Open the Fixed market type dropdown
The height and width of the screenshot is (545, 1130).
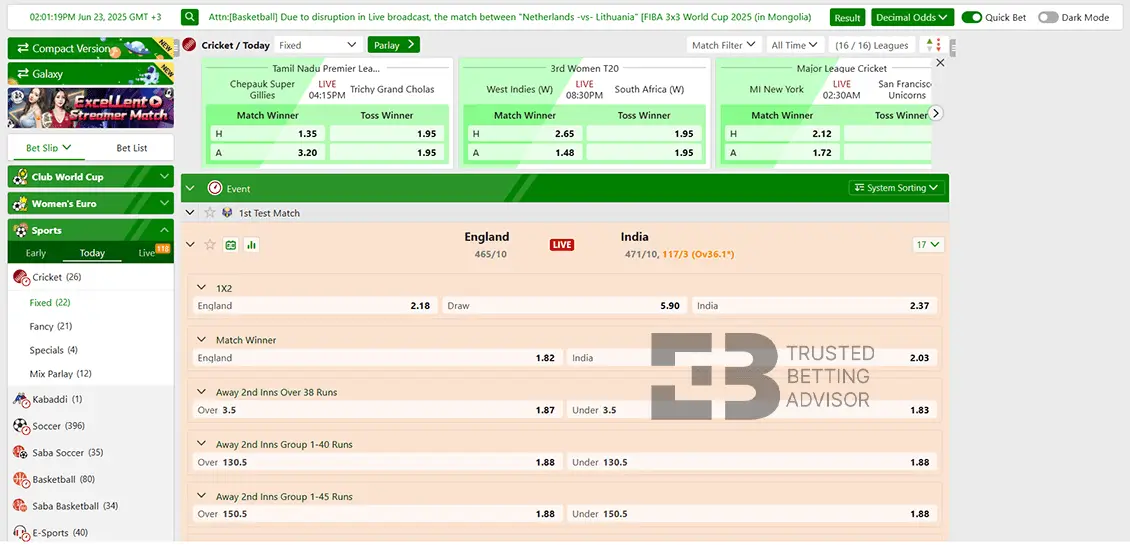click(318, 45)
